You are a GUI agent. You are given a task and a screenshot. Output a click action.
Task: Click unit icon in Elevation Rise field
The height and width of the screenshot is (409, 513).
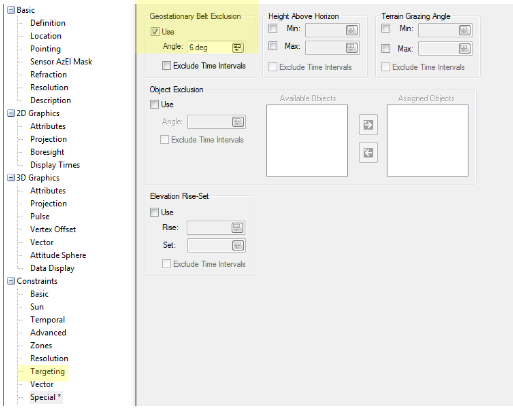click(x=237, y=228)
